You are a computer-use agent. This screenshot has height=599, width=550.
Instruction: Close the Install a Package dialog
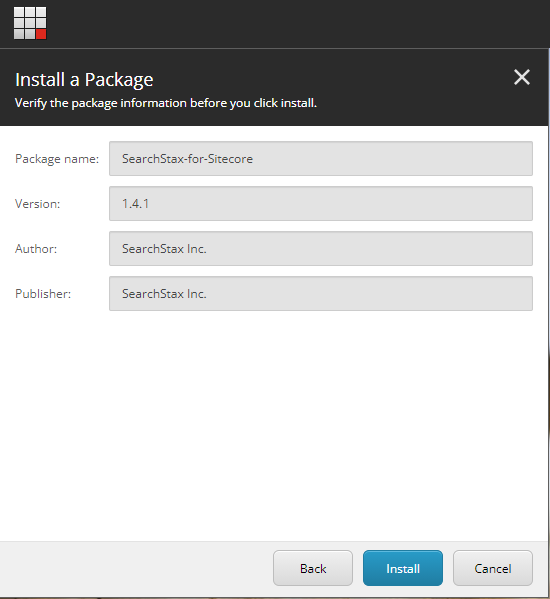(x=521, y=77)
